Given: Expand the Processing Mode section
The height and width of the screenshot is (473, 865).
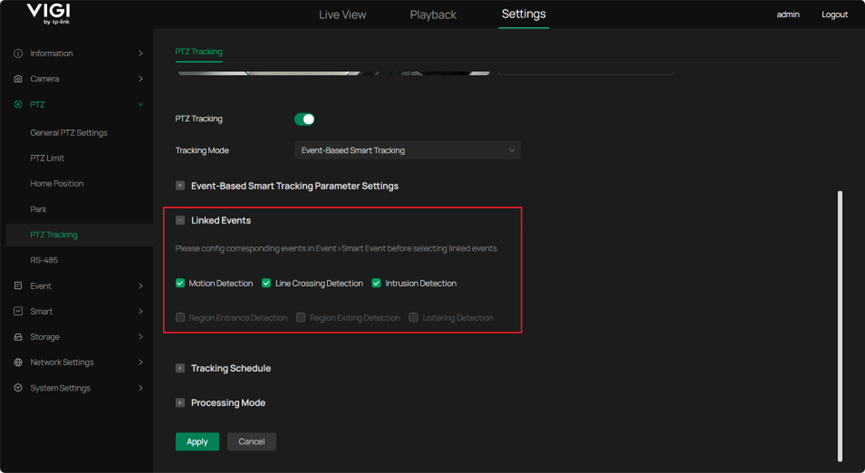Looking at the screenshot, I should (x=180, y=403).
